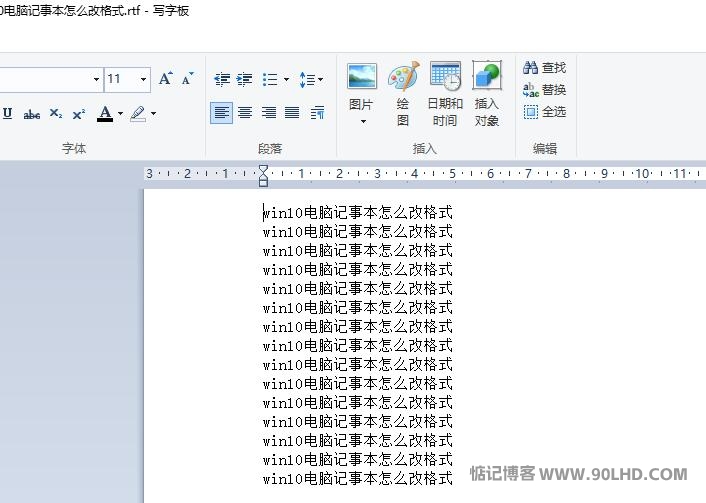Viewport: 706px width, 503px height.
Task: Click the text color A button
Action: [105, 113]
